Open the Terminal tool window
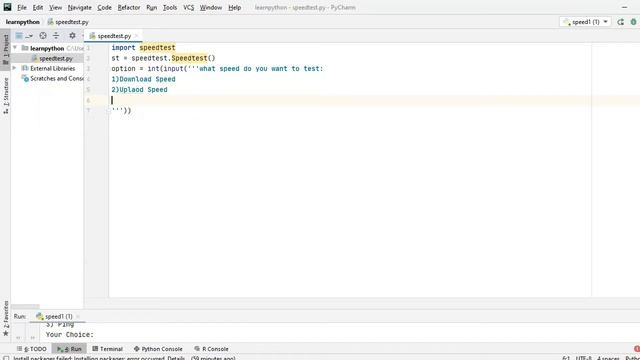 [107, 349]
